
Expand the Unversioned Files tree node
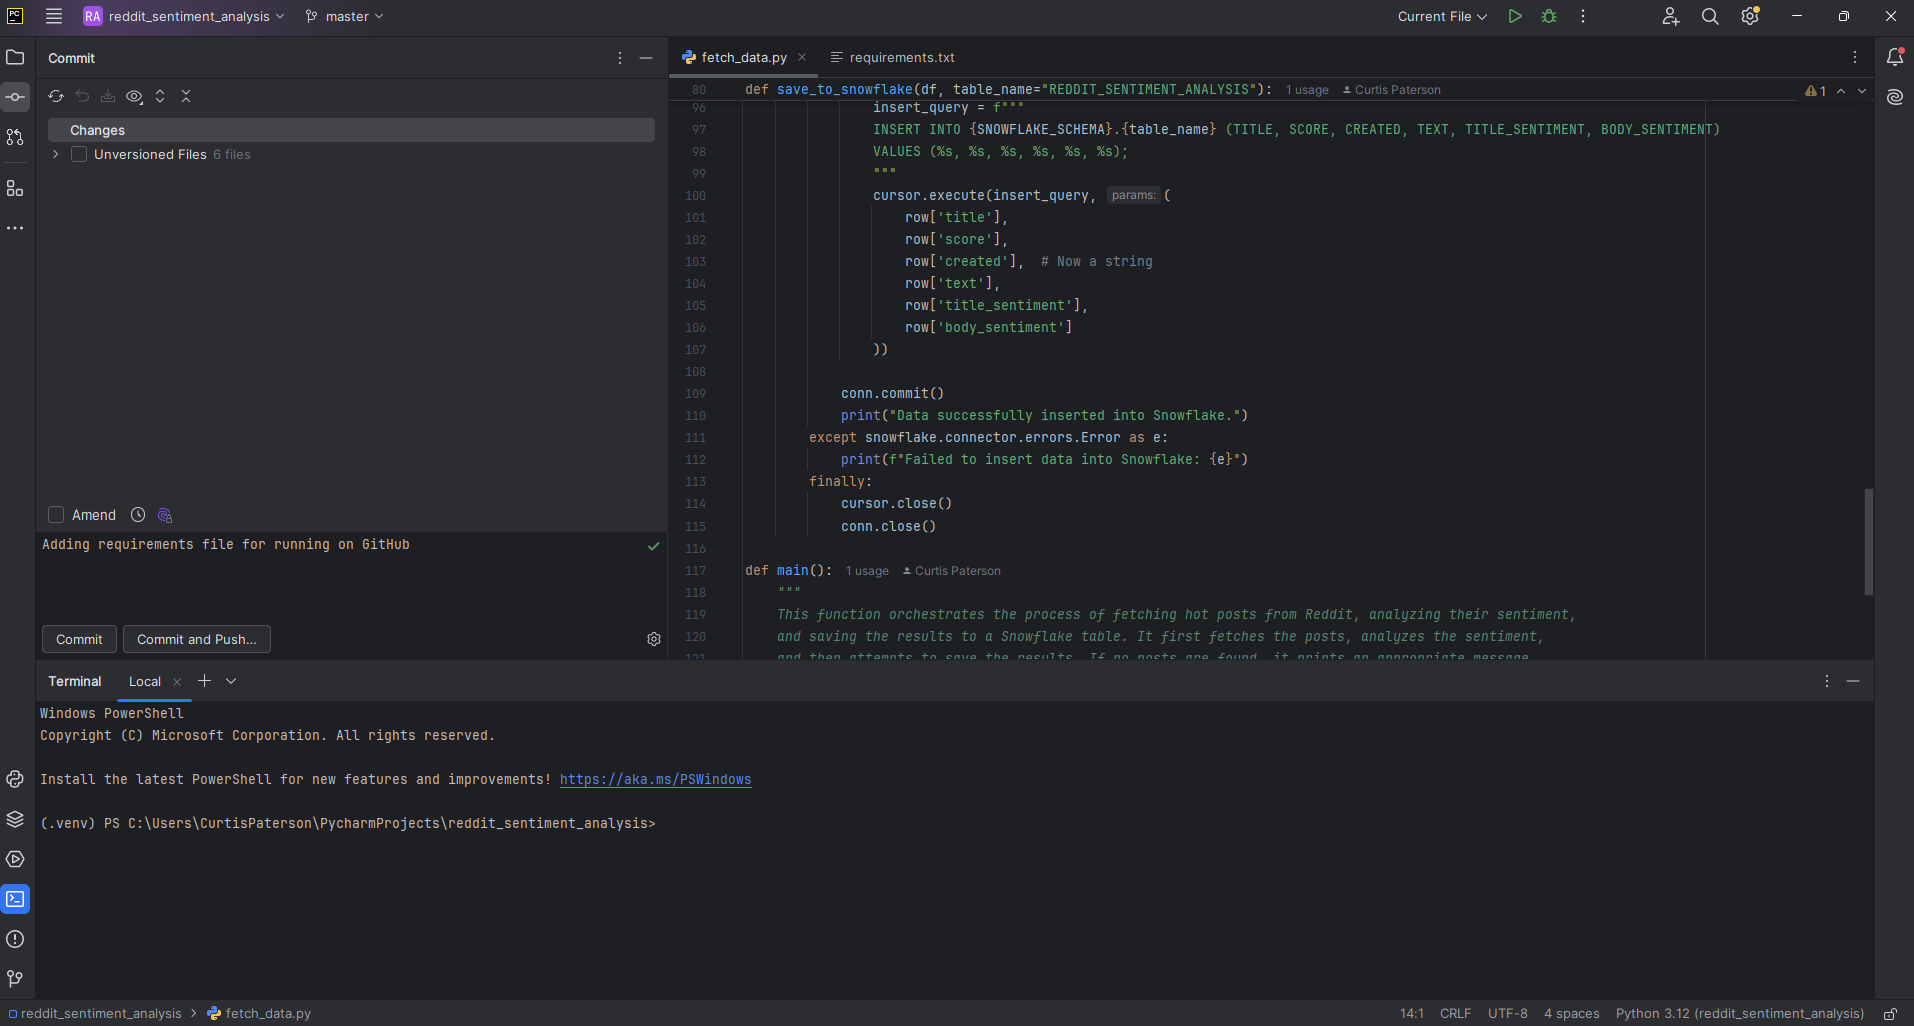pyautogui.click(x=56, y=154)
